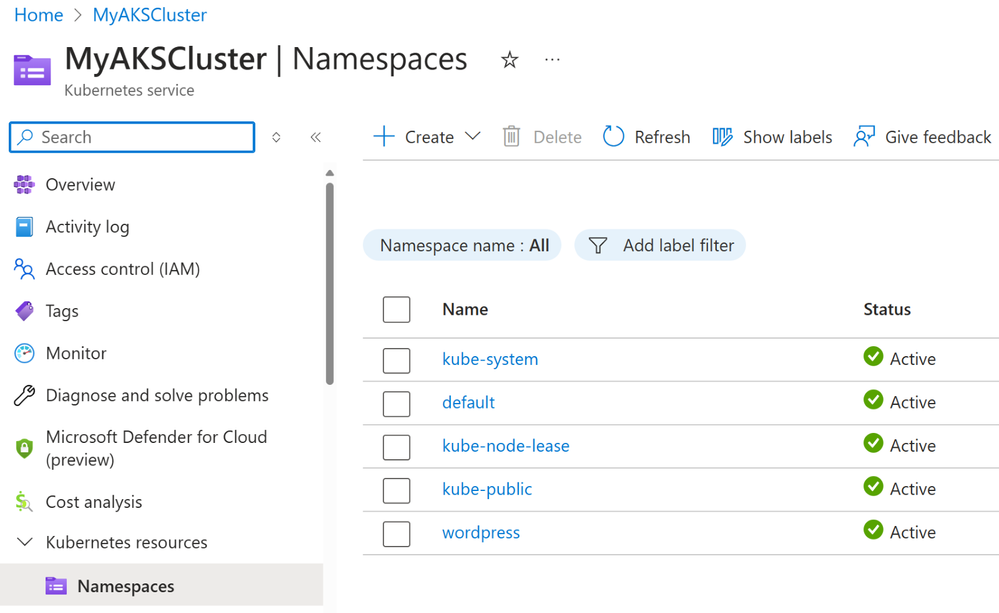This screenshot has height=613, width=999.
Task: Click the trash can Delete icon
Action: point(511,136)
